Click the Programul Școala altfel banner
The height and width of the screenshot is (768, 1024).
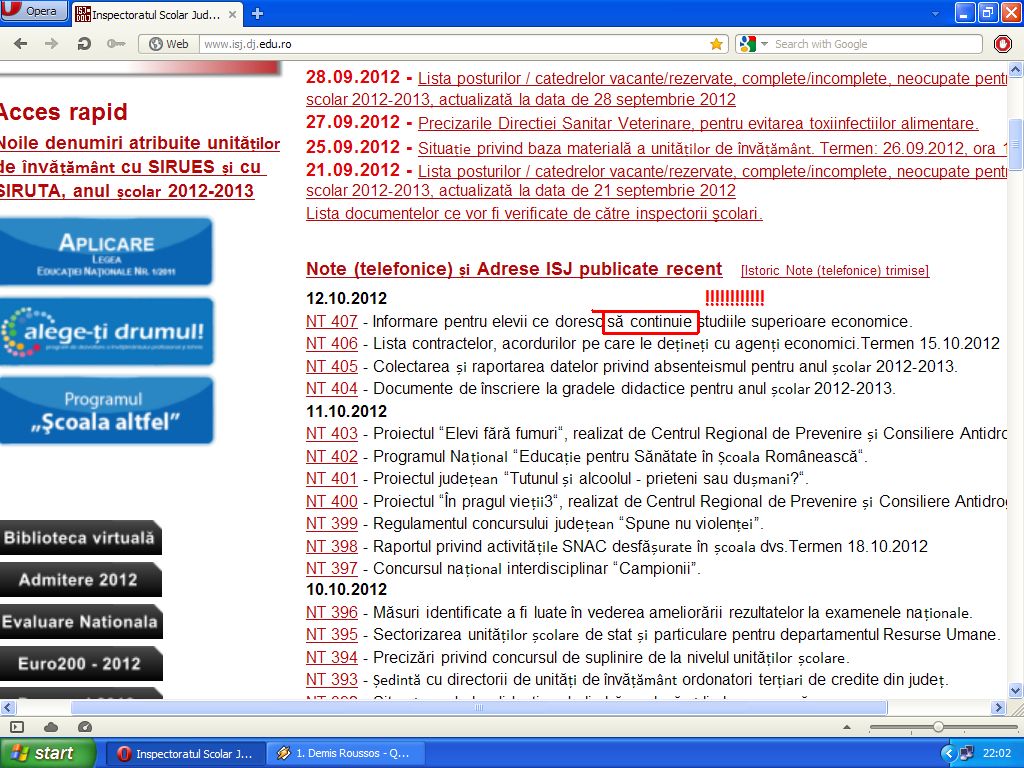click(107, 411)
